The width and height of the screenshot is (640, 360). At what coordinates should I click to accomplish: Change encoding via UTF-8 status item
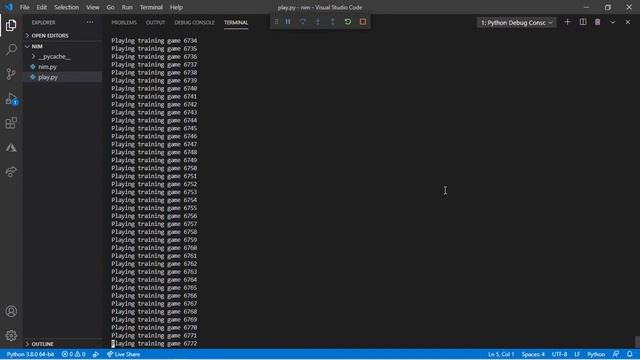click(x=559, y=354)
